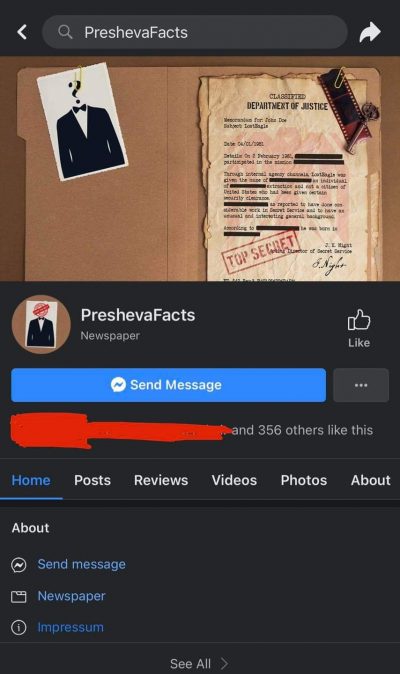Image resolution: width=400 pixels, height=674 pixels.
Task: Select the About tab
Action: coord(370,480)
